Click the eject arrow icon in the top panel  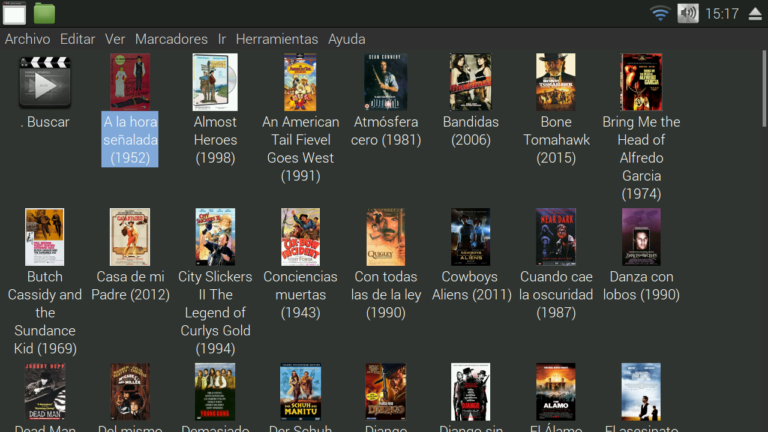755,14
